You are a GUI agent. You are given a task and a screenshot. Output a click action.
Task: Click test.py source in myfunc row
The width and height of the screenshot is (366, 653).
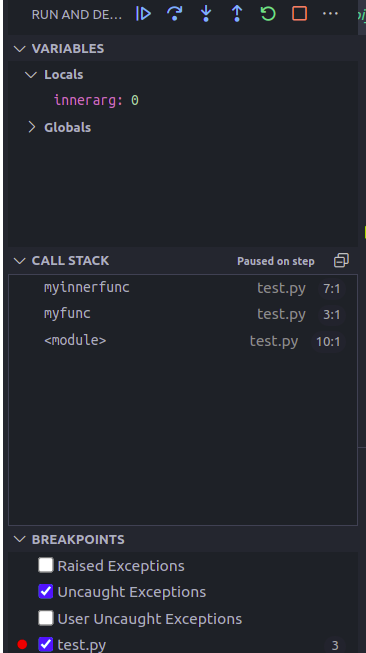point(281,314)
